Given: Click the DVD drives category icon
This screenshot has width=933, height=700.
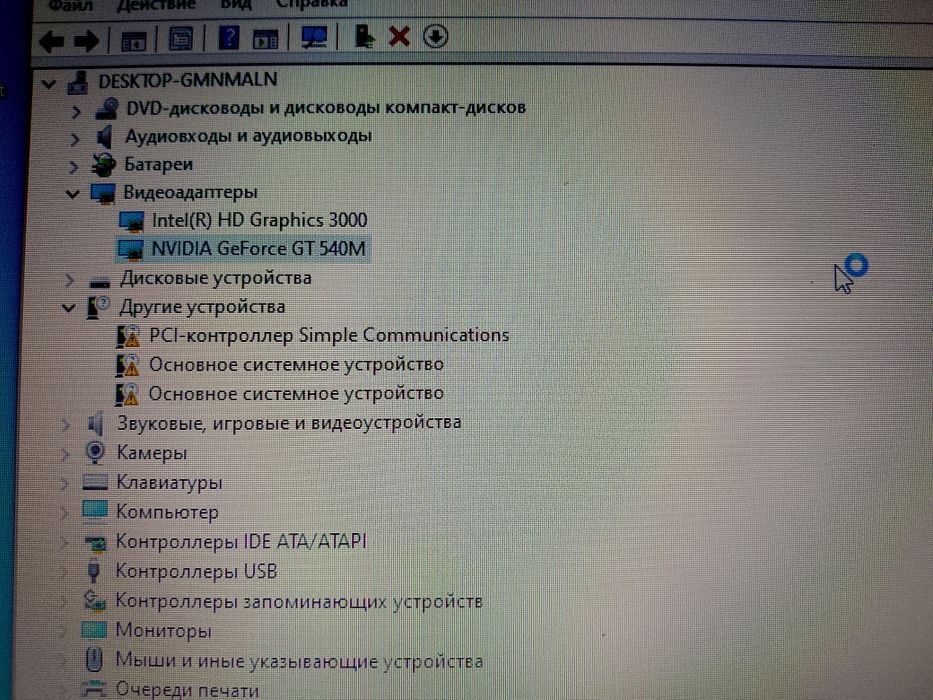Looking at the screenshot, I should [107, 109].
